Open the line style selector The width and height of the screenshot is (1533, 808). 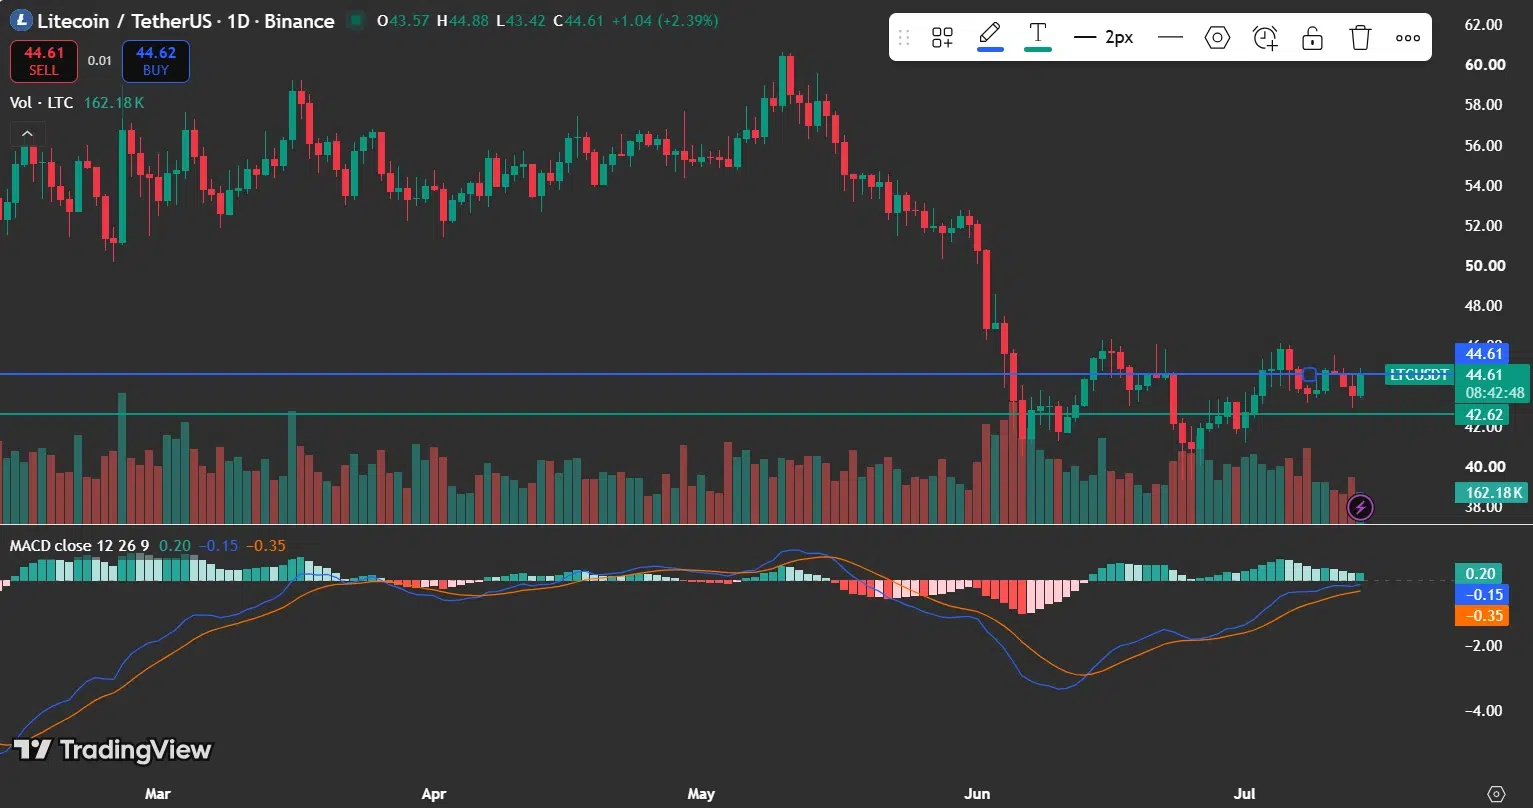tap(1170, 38)
